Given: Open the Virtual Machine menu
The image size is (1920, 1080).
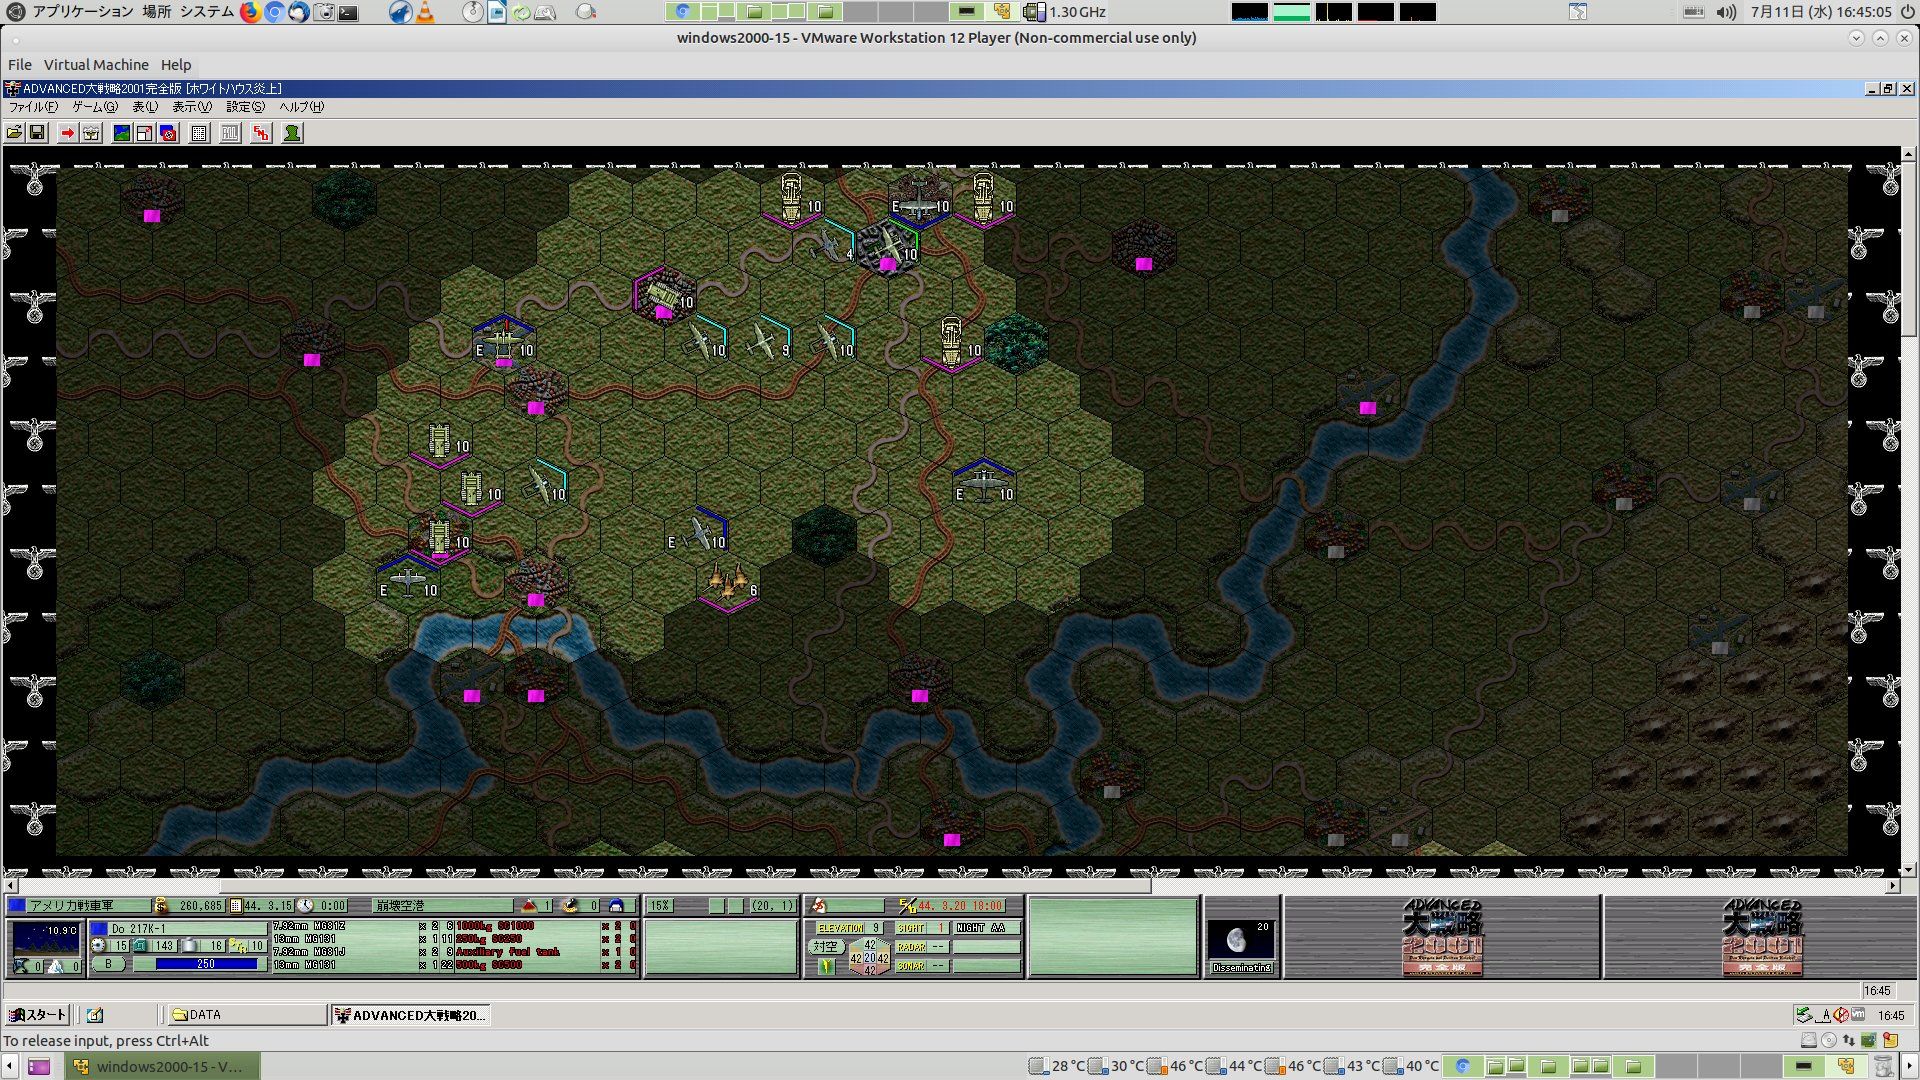Looking at the screenshot, I should (x=96, y=65).
